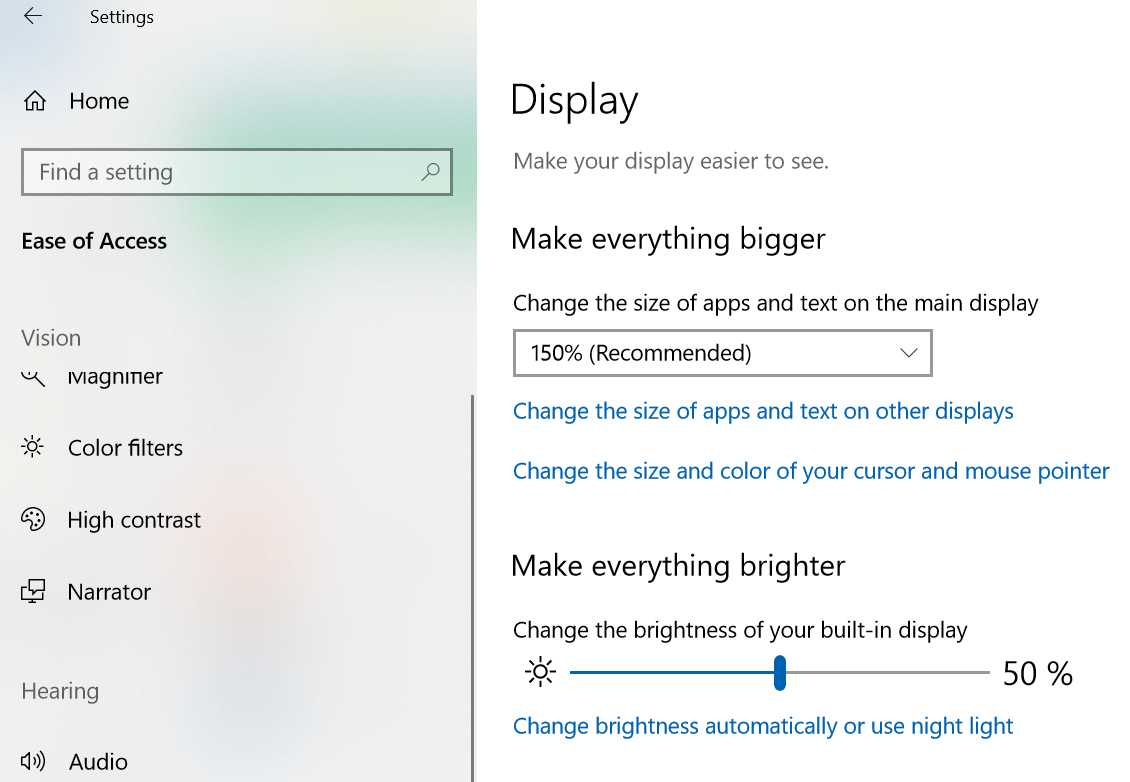Click the scaling dropdown chevron arrow
Image resolution: width=1130 pixels, height=782 pixels.
click(x=908, y=353)
